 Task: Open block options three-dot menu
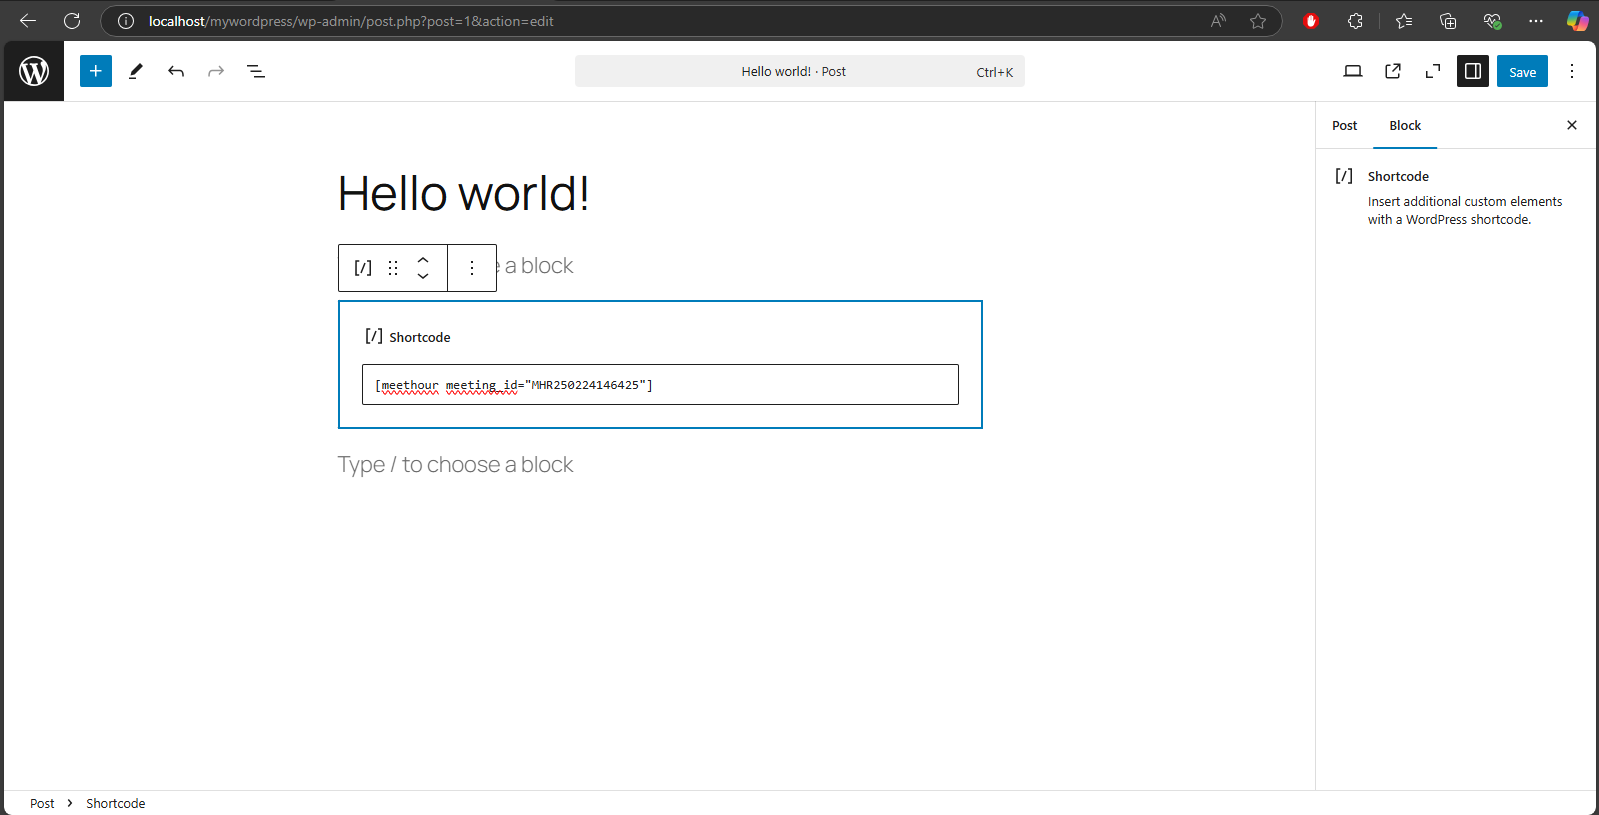pos(472,268)
